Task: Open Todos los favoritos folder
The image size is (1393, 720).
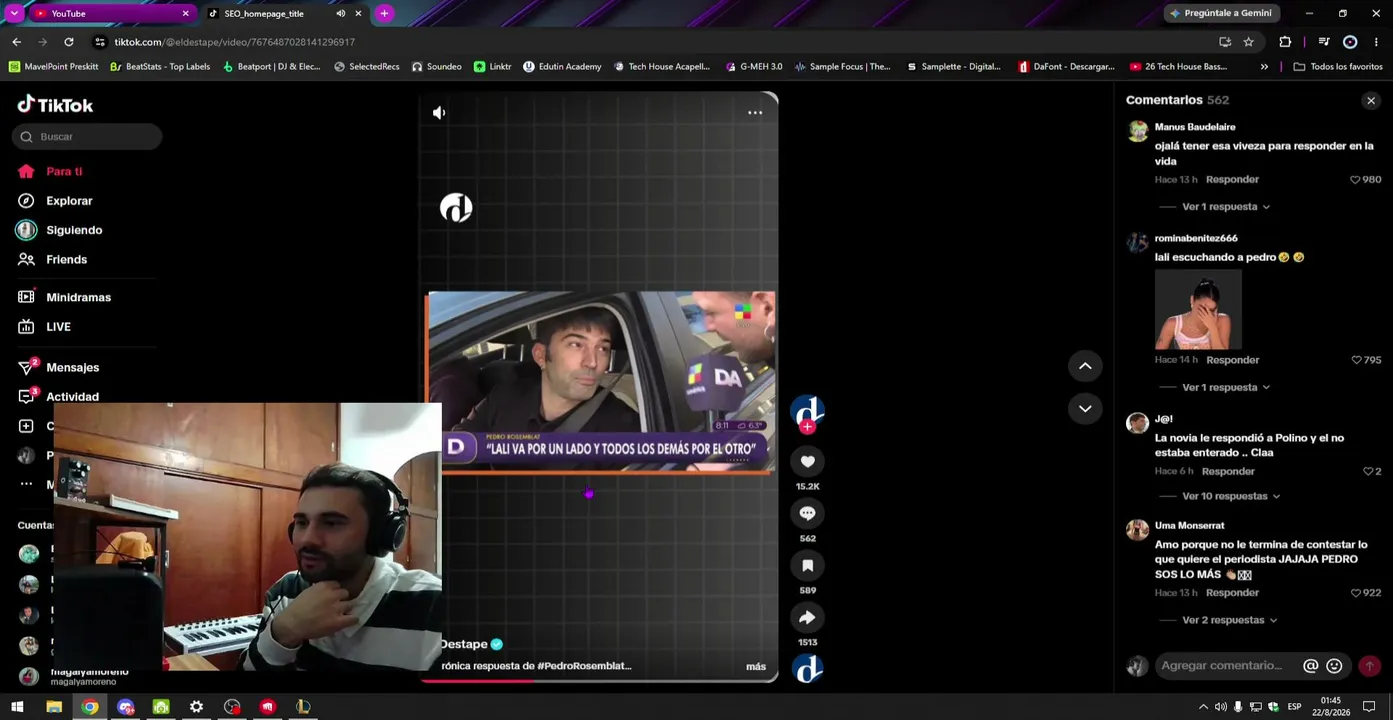Action: (x=1338, y=67)
